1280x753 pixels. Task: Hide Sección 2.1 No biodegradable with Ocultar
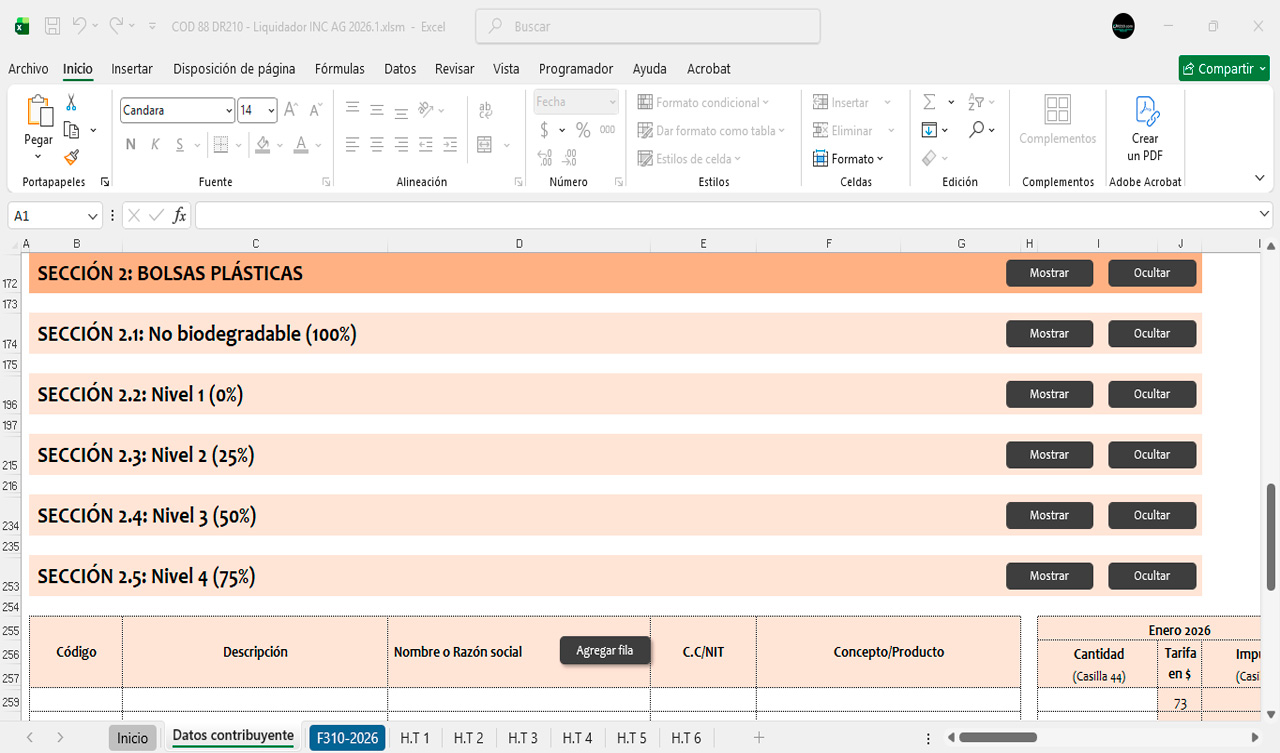1151,334
